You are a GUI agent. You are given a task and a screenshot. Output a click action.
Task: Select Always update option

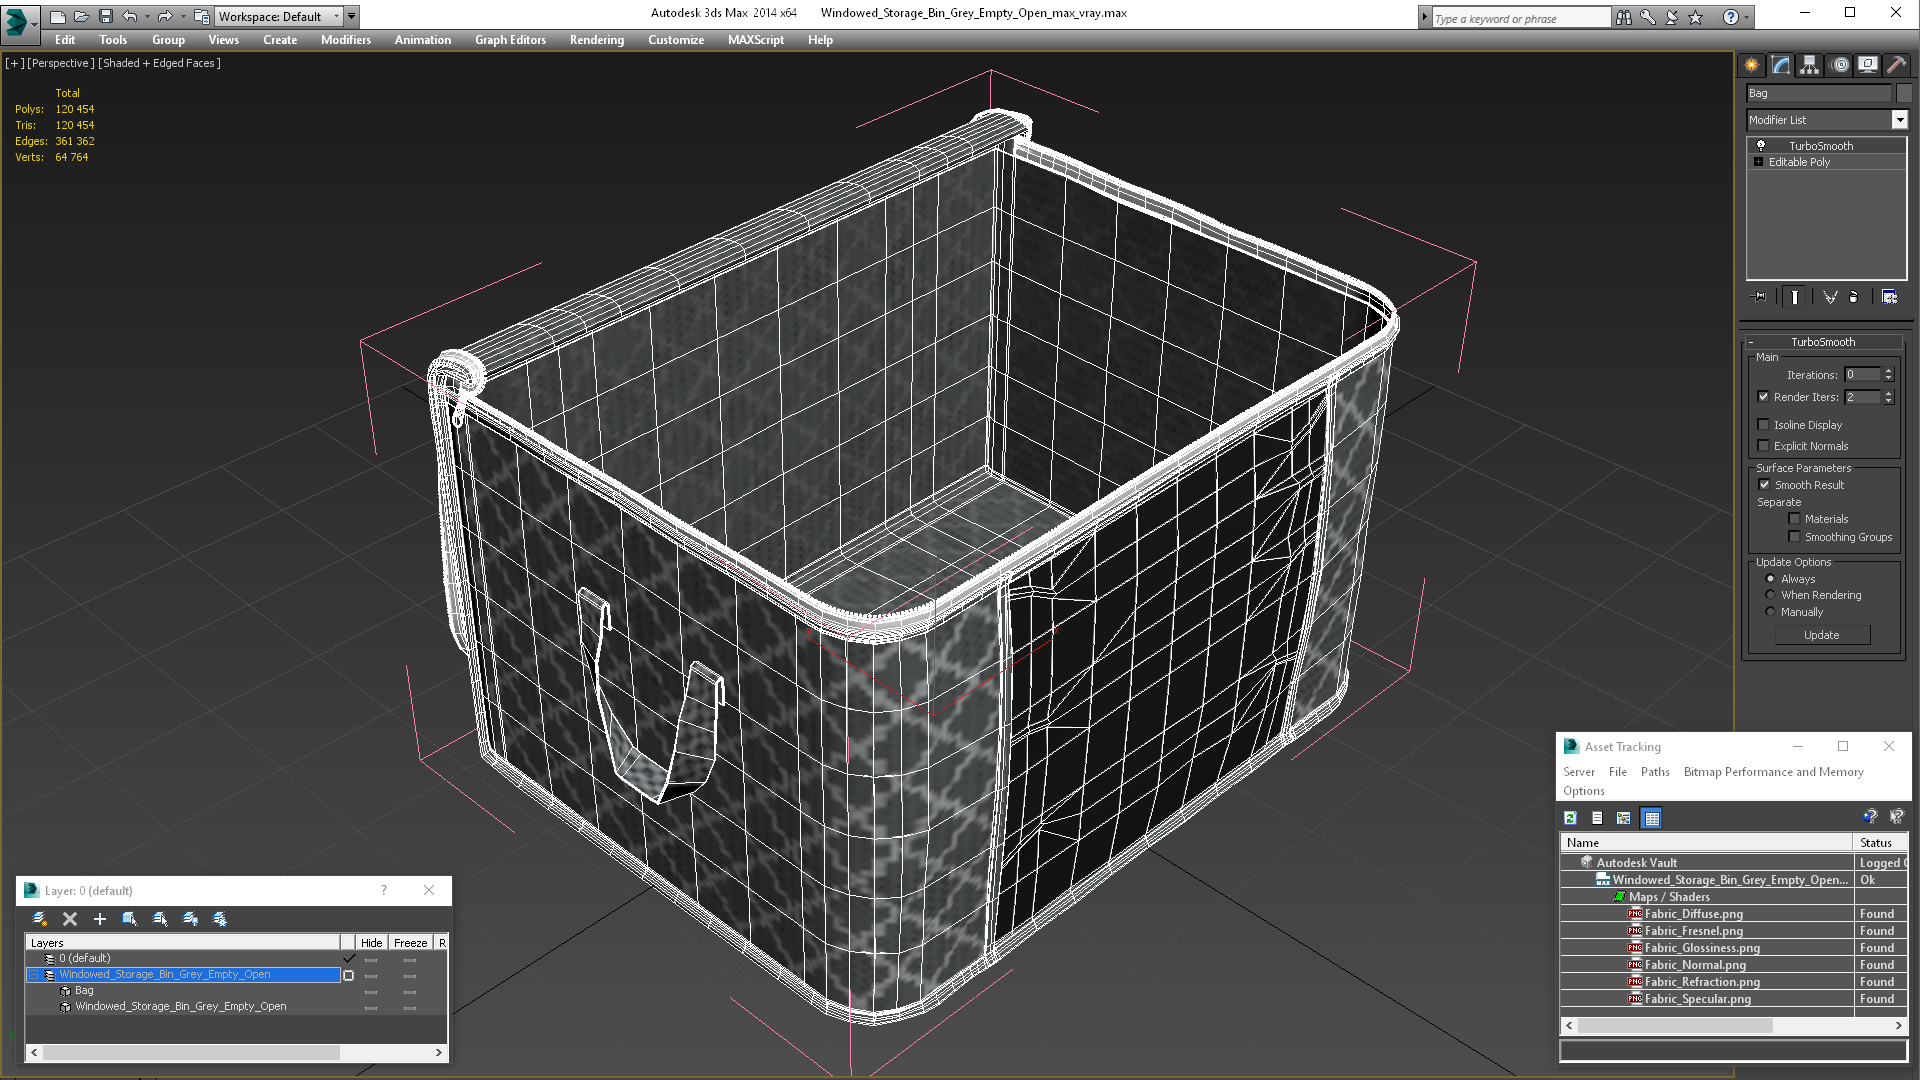pos(1771,579)
